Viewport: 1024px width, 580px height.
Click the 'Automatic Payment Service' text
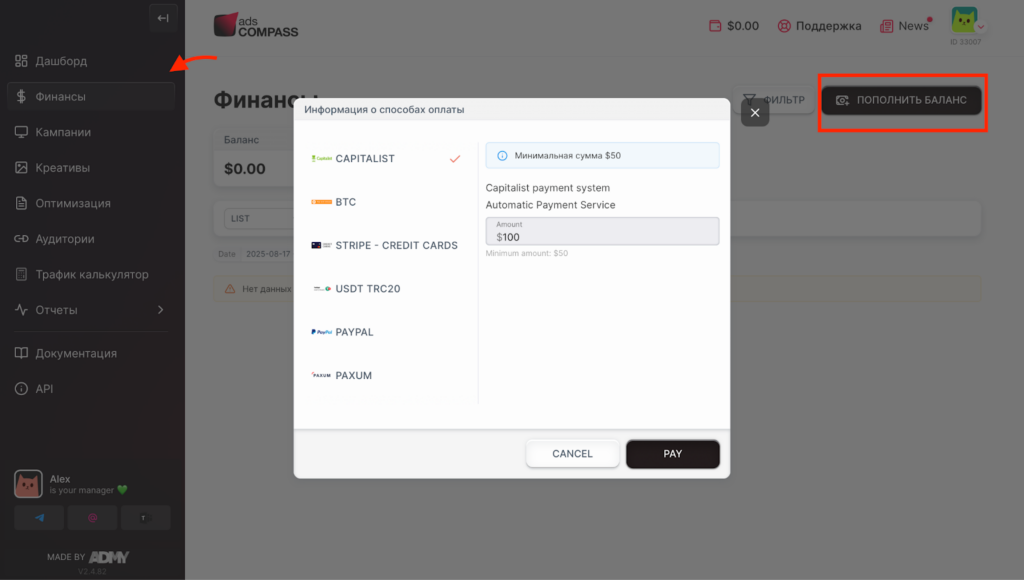(x=551, y=205)
